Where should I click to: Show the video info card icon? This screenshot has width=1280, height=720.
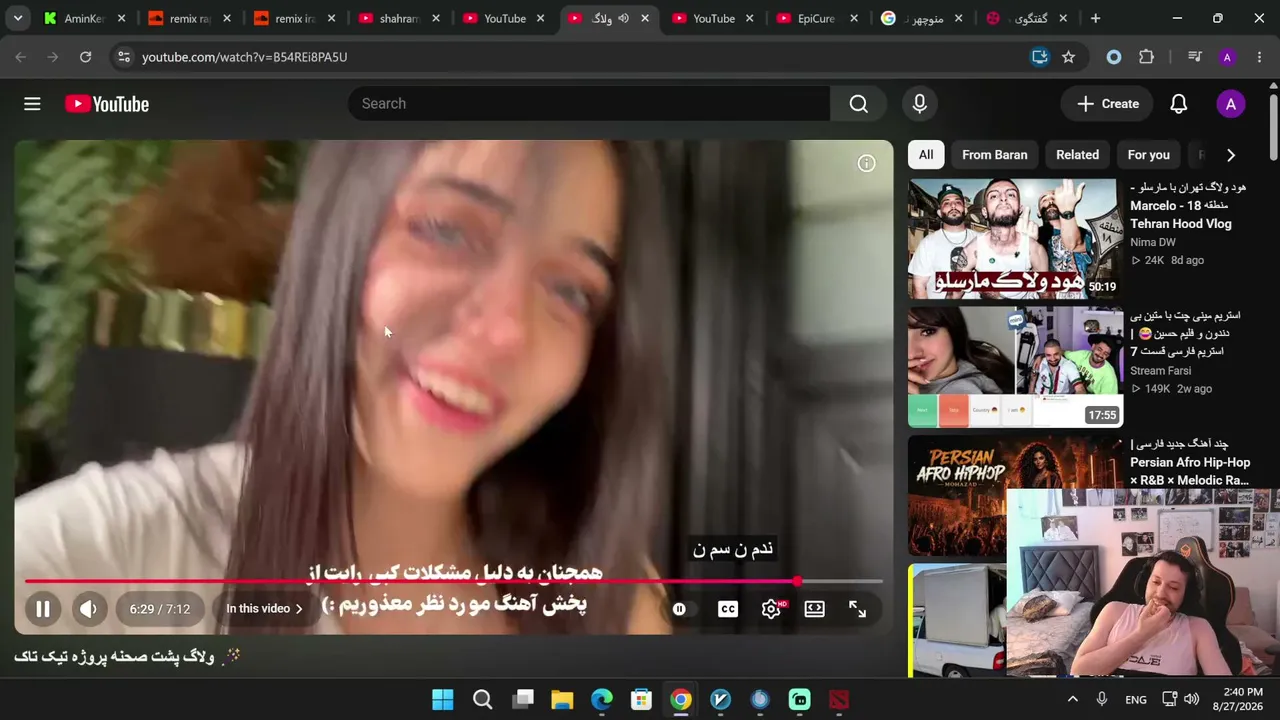click(x=867, y=163)
